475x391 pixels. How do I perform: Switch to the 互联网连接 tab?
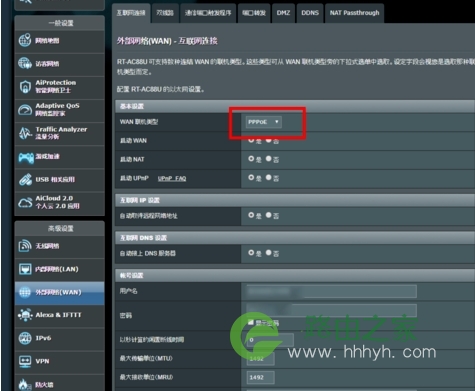[x=131, y=13]
